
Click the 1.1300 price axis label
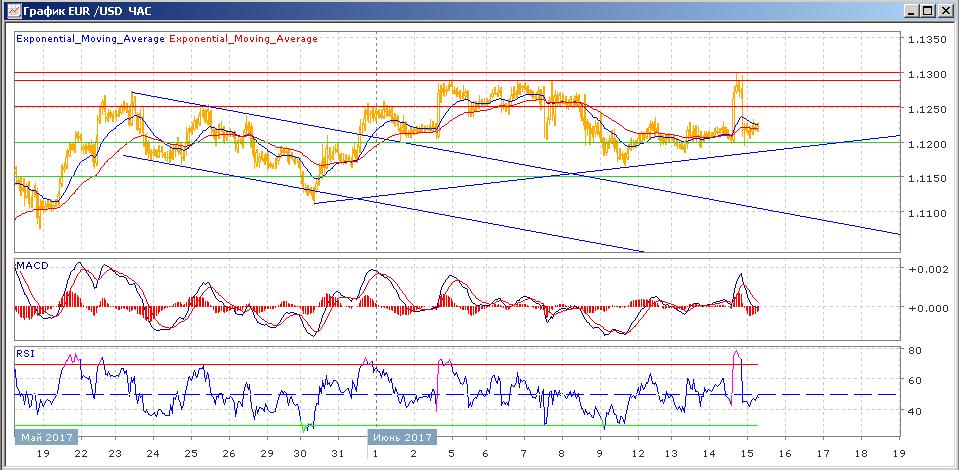[926, 75]
